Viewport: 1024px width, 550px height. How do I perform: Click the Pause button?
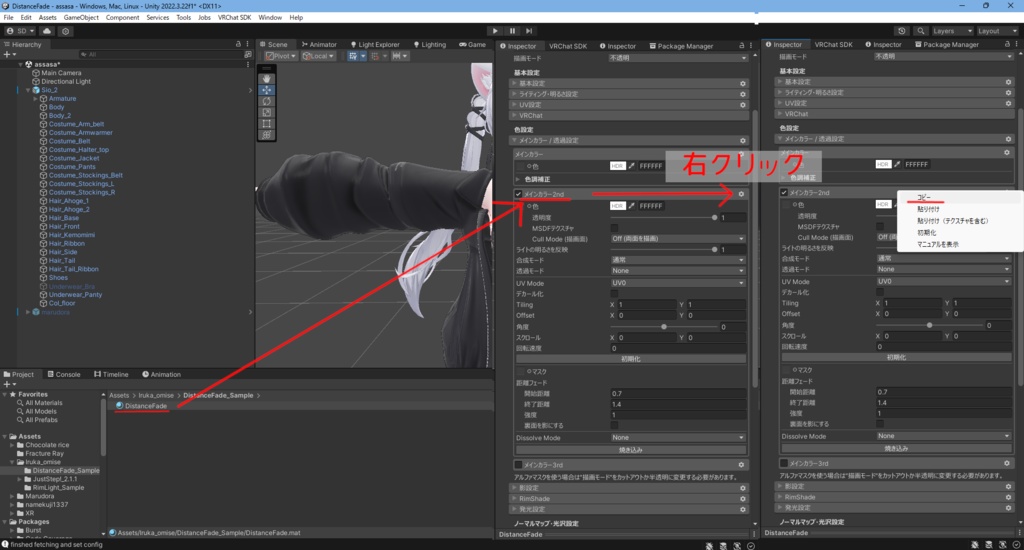click(512, 31)
